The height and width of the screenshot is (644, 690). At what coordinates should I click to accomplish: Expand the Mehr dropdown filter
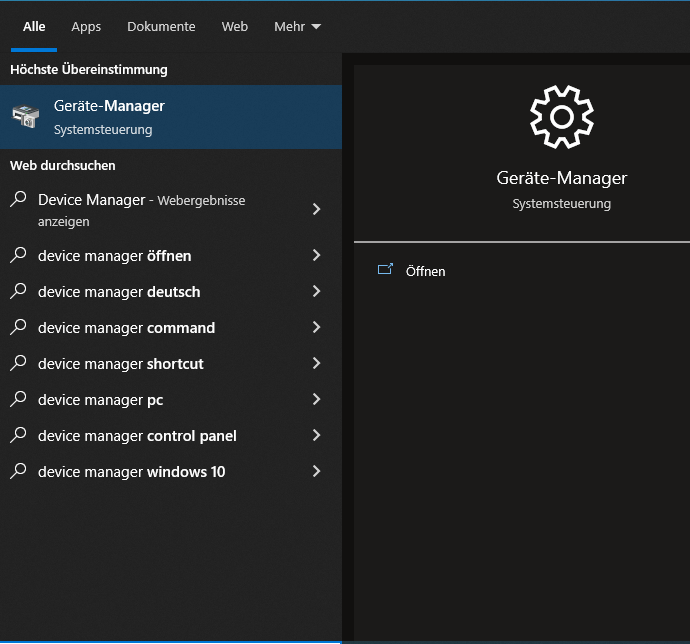297,27
